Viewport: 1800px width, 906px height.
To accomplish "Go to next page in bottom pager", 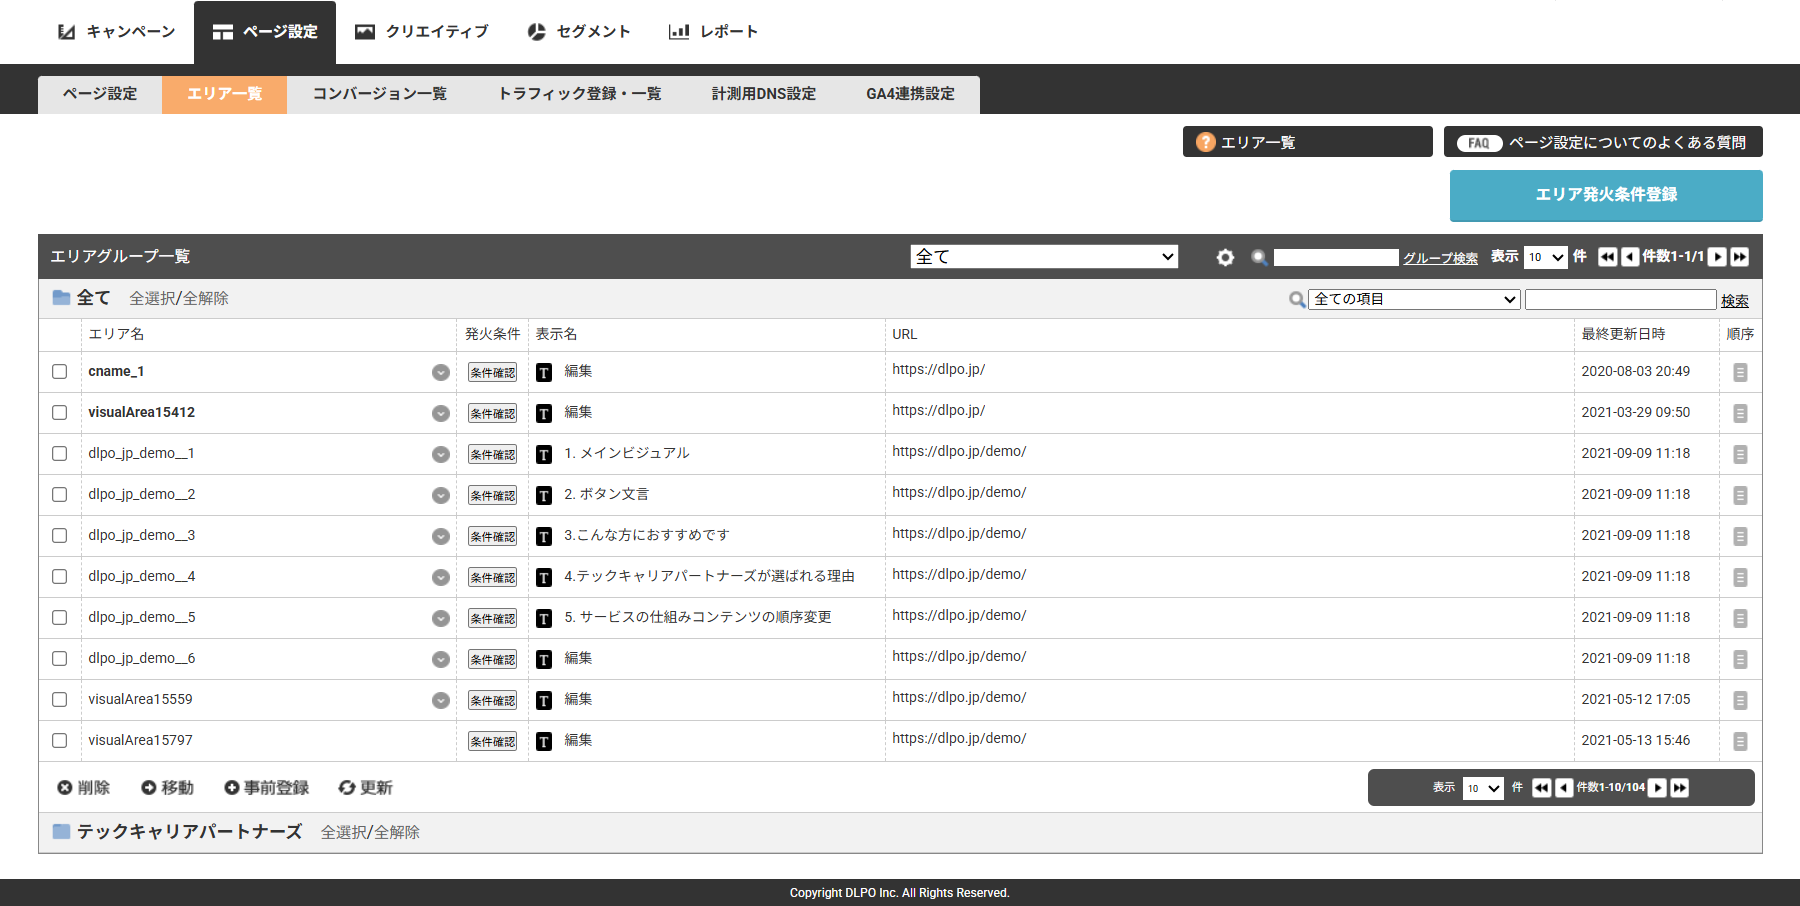I will [1657, 788].
